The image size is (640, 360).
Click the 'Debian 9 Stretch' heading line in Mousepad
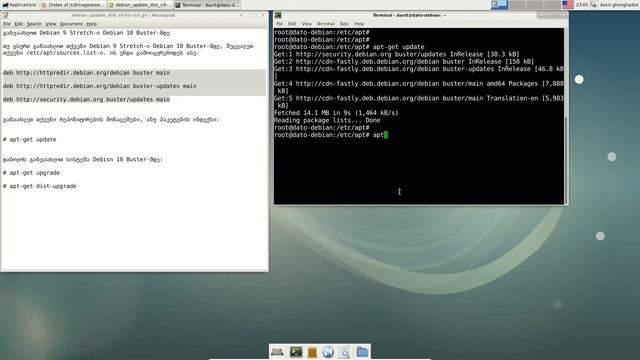point(86,33)
